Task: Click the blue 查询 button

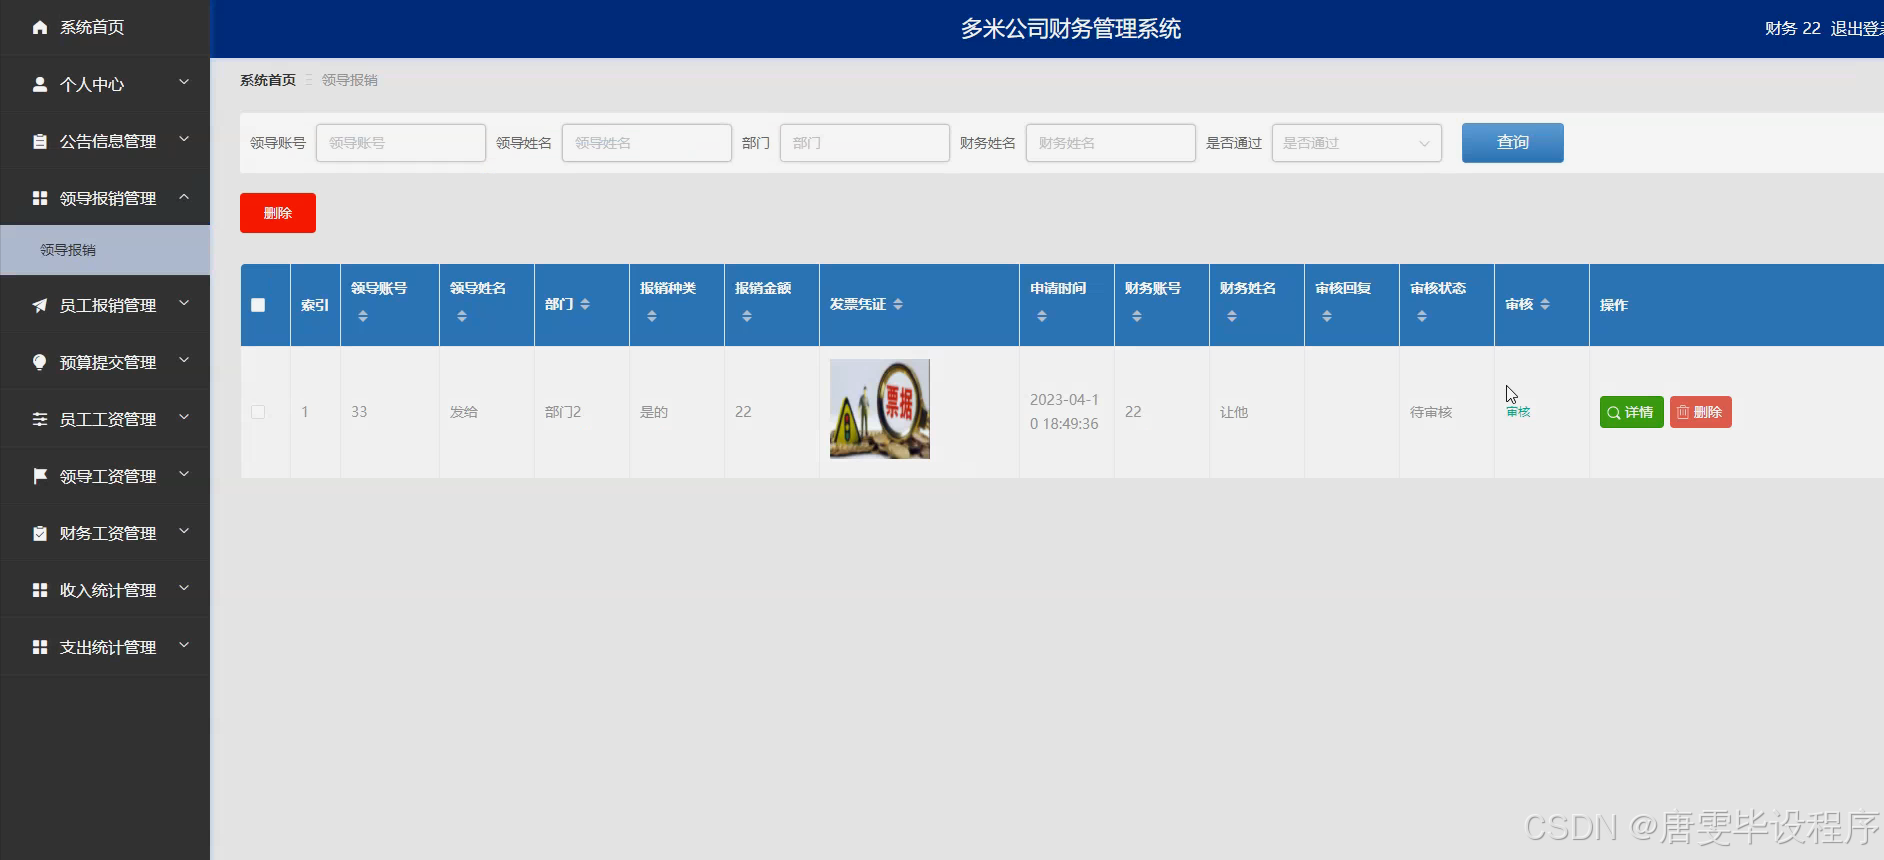Action: [x=1512, y=143]
